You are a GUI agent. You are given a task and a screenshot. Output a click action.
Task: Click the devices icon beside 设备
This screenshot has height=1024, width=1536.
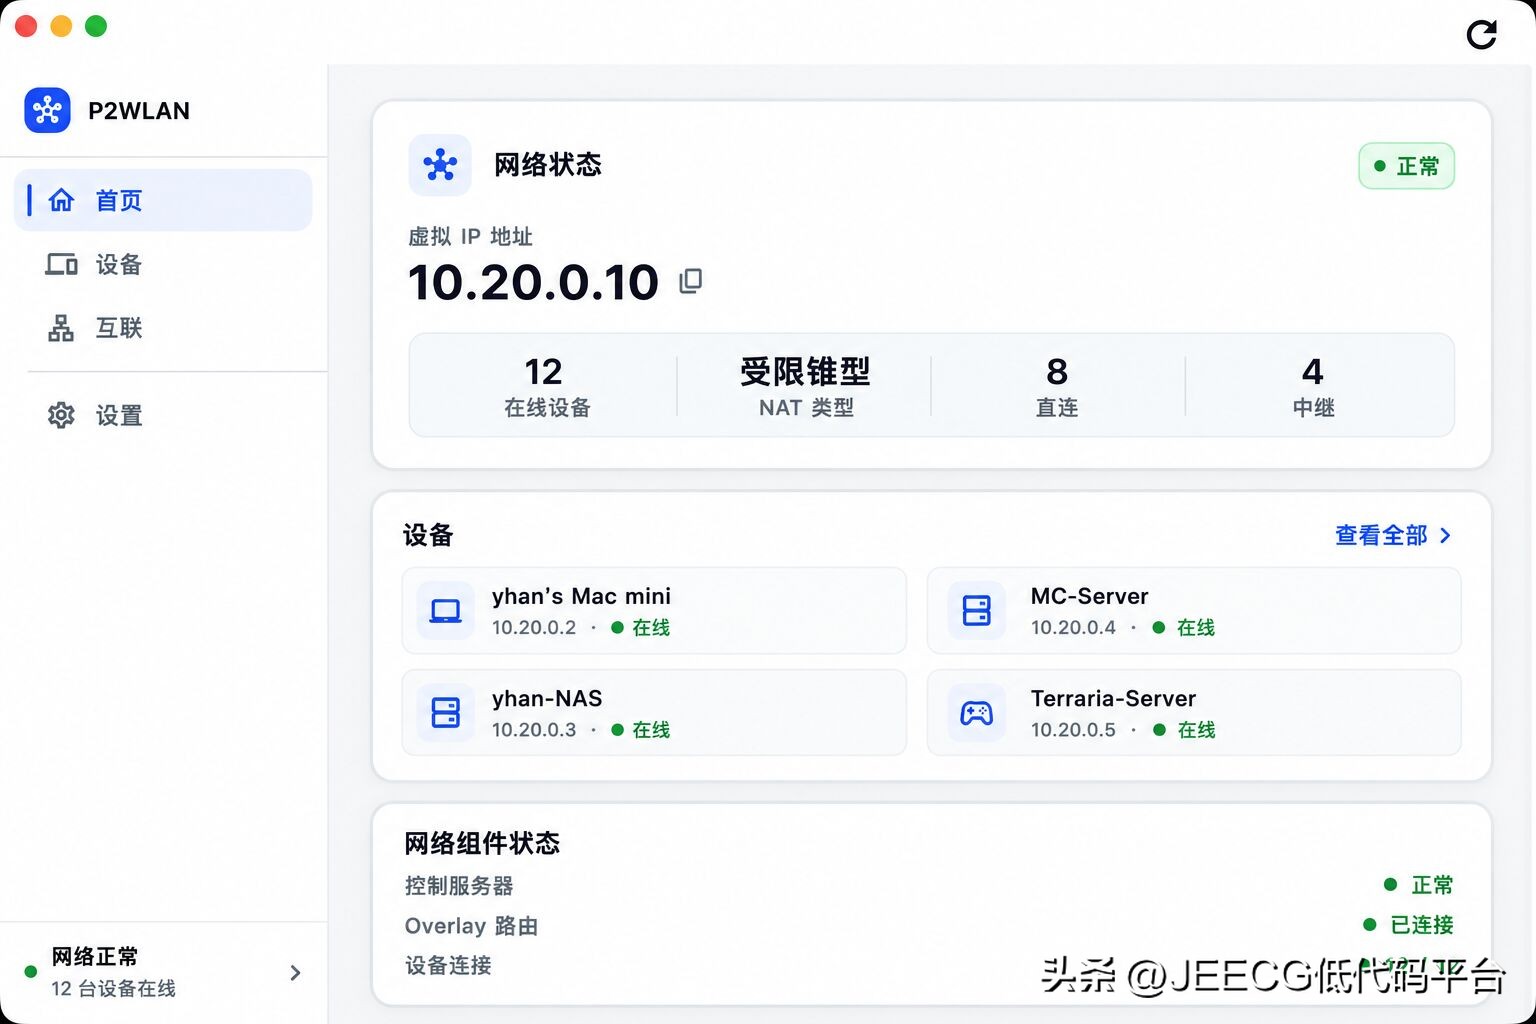pyautogui.click(x=61, y=264)
